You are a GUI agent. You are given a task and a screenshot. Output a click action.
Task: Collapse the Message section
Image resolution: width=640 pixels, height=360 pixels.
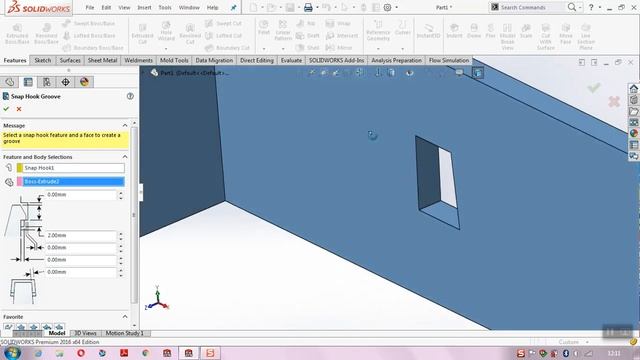pos(125,125)
